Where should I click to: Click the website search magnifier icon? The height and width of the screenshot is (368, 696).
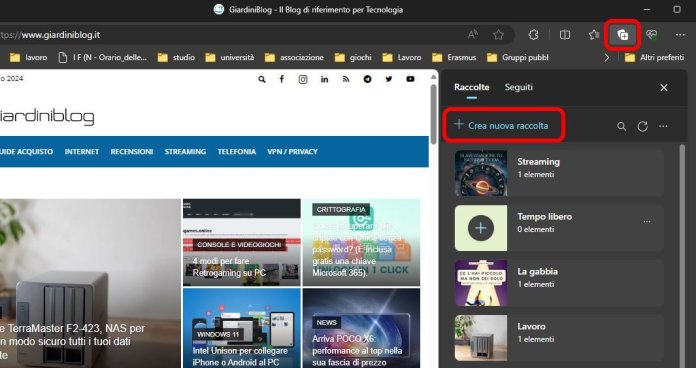tap(262, 79)
